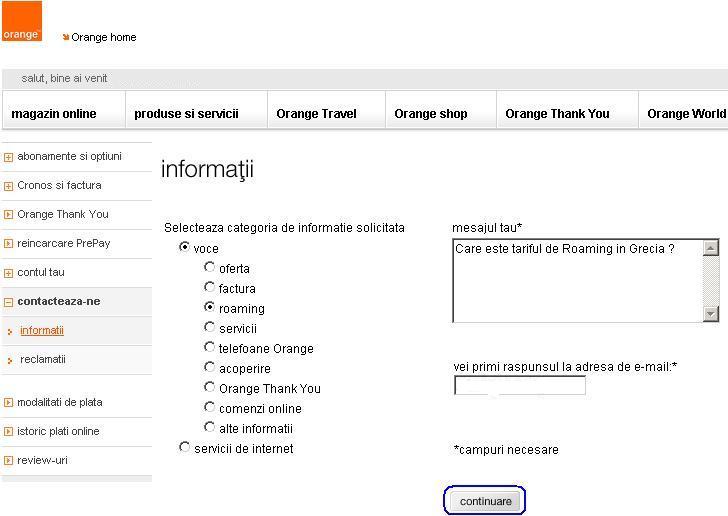Click the continuare button

tap(485, 501)
